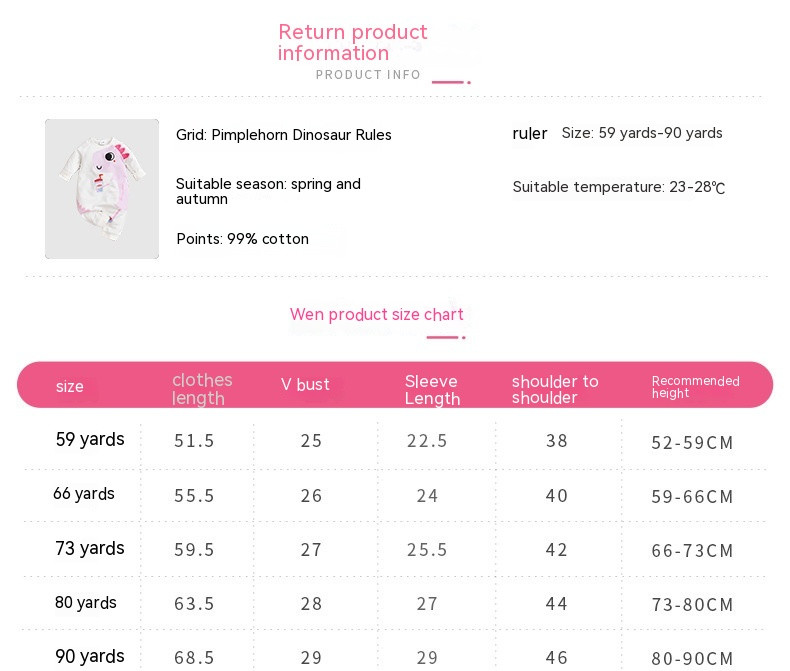Image resolution: width=790 pixels, height=671 pixels.
Task: Click the 'Grid: Pimplehorn Dinosaur Rules' text
Action: tap(284, 135)
